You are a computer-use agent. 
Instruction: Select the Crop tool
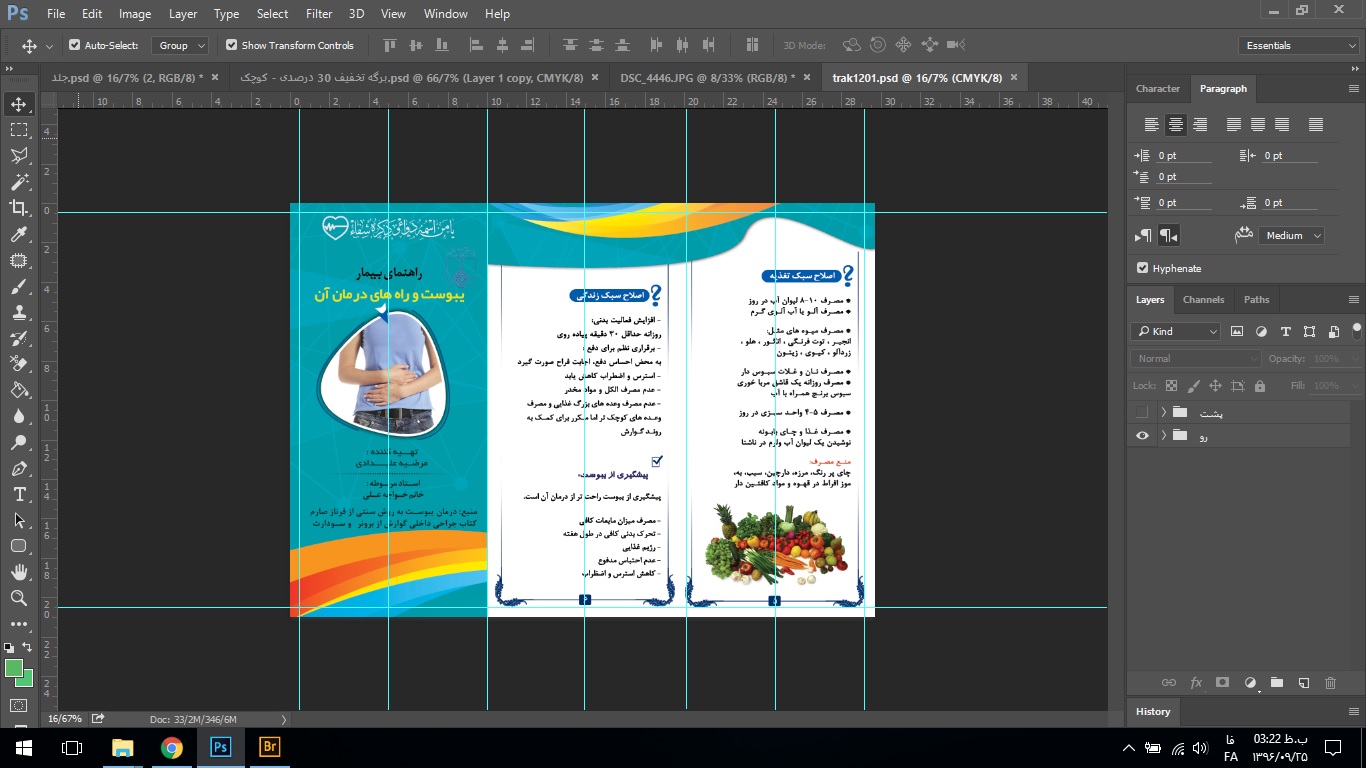19,208
